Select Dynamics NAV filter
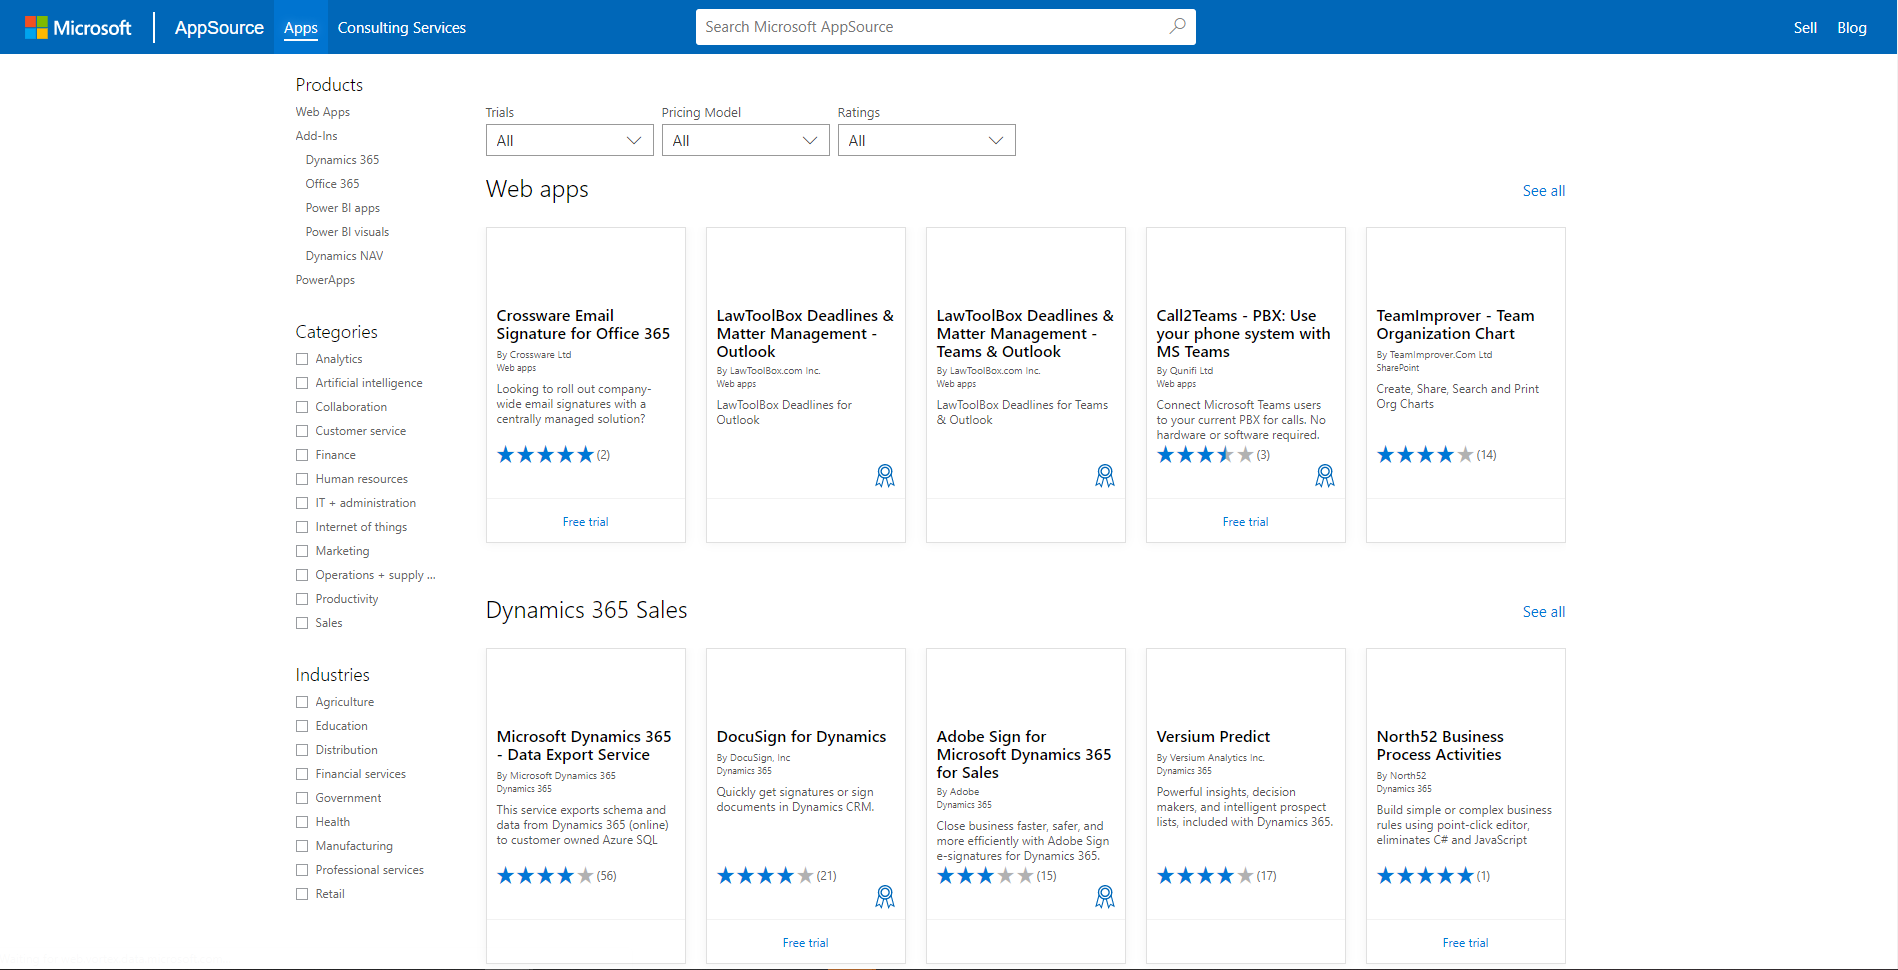The width and height of the screenshot is (1898, 970). point(344,256)
